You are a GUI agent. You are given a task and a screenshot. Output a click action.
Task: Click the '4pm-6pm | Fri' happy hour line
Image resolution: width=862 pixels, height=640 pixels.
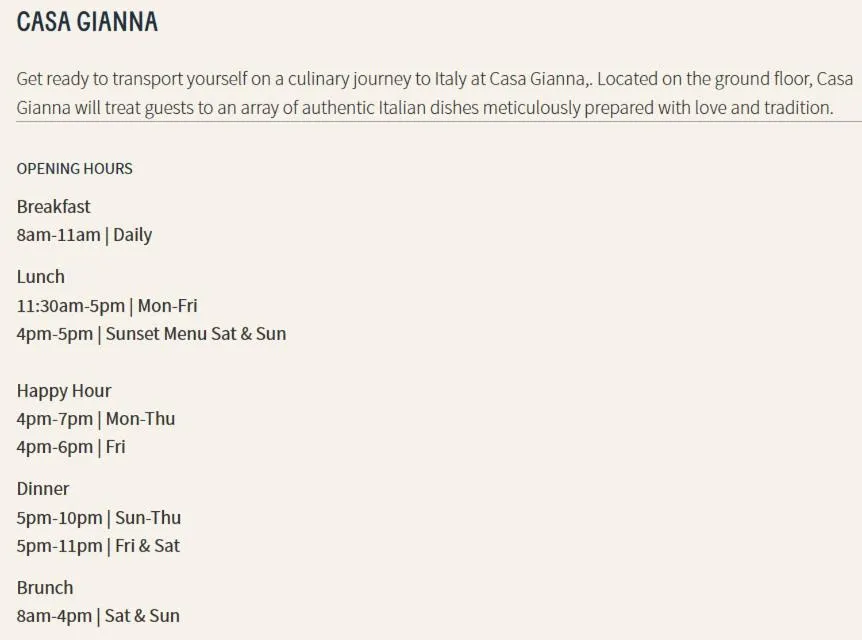[70, 446]
